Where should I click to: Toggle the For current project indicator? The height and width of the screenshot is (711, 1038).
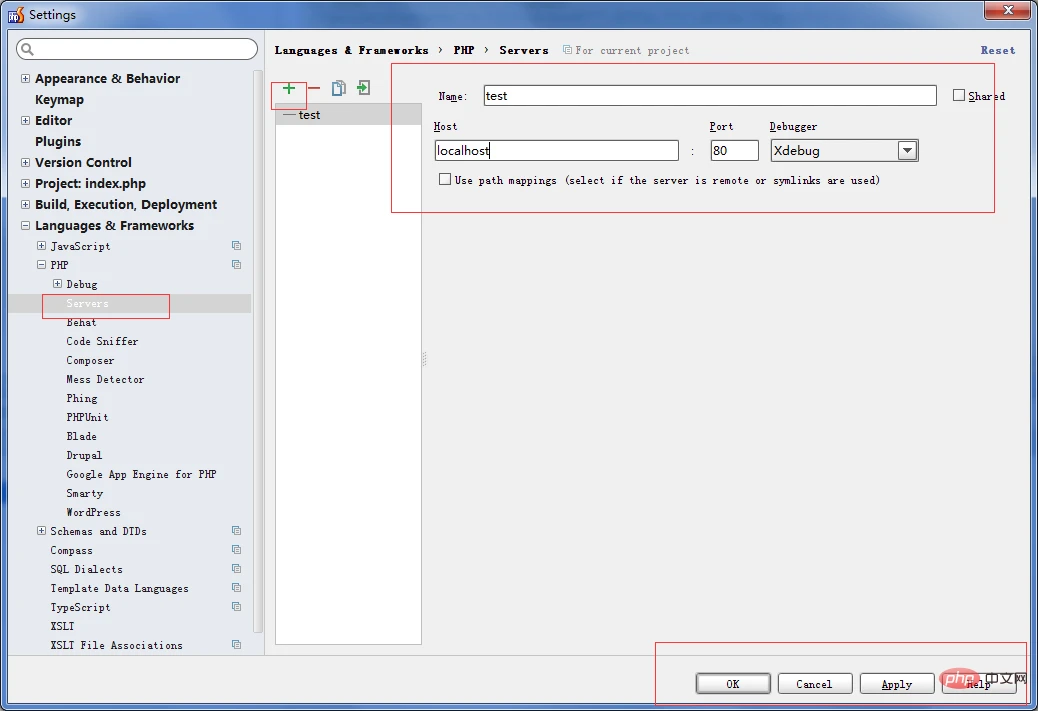565,50
